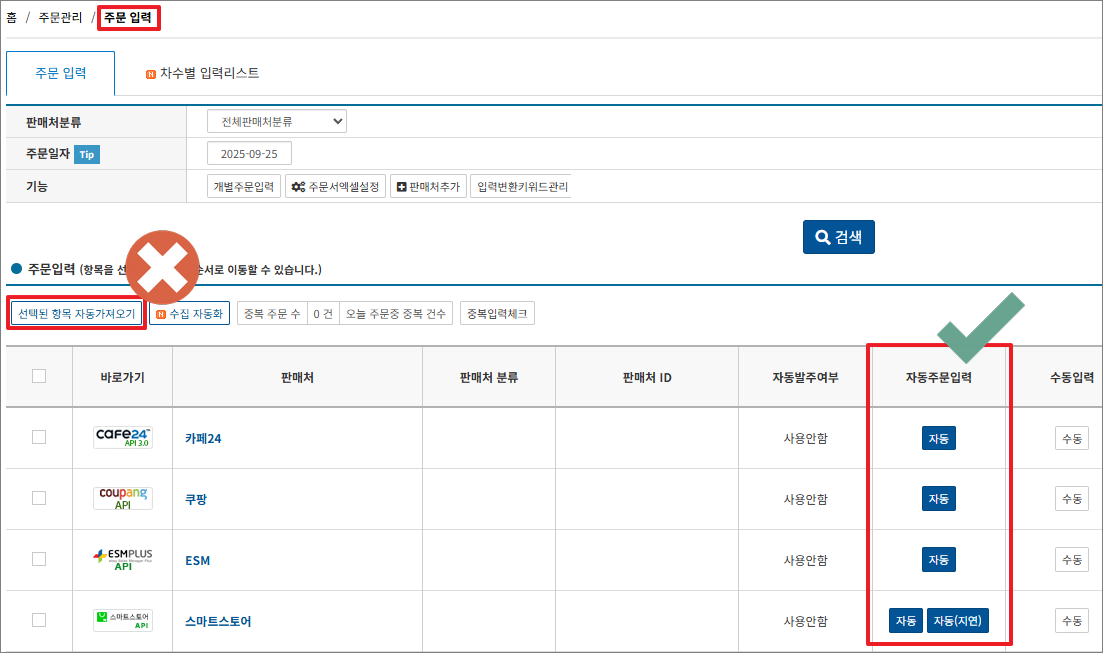Click the 자동 button for 스마트스토어
The width and height of the screenshot is (1103, 653).
pyautogui.click(x=906, y=621)
